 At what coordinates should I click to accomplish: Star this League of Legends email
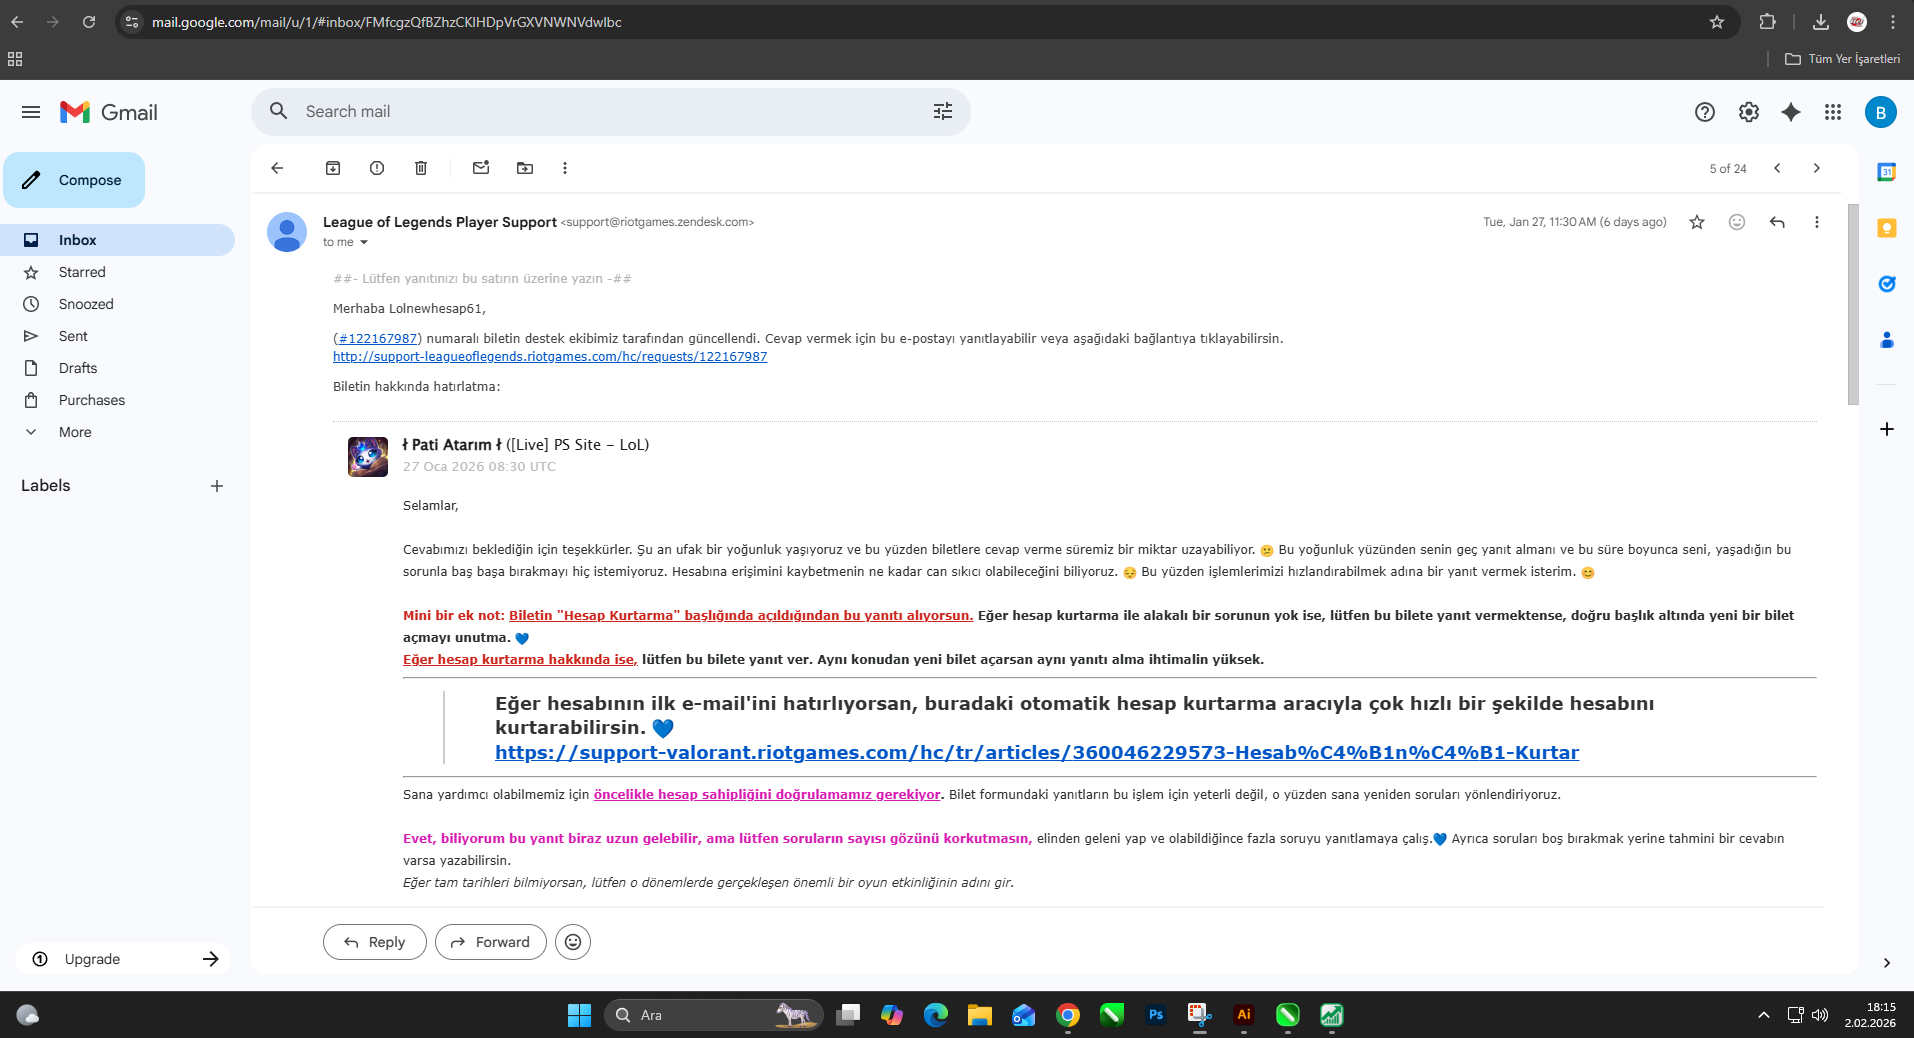[x=1697, y=222]
